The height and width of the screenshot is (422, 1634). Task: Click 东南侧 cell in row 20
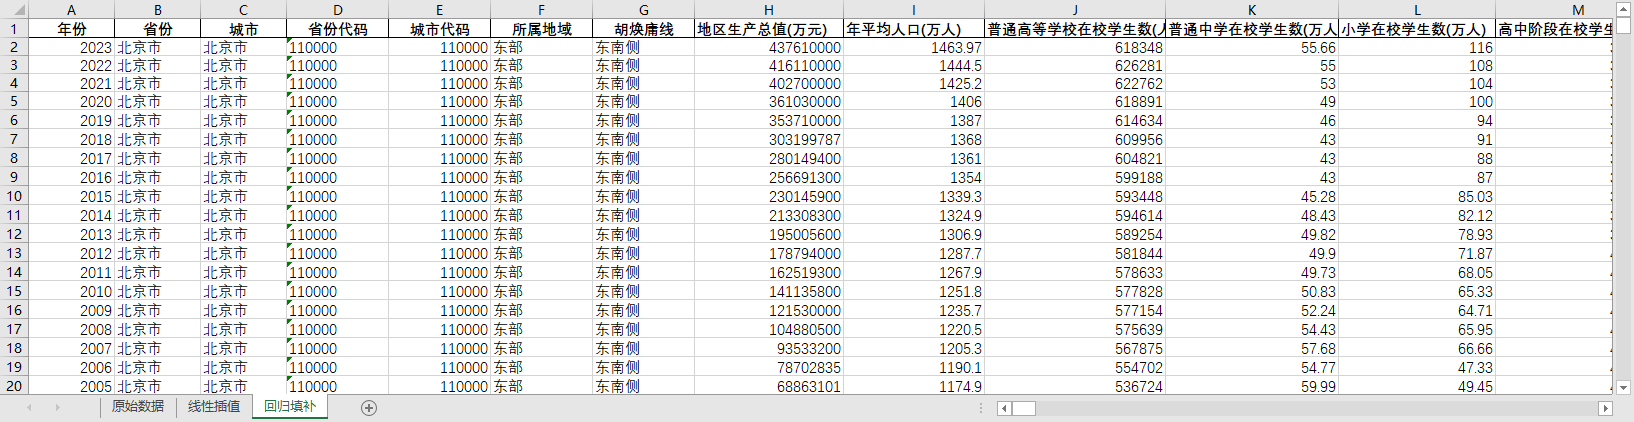(x=643, y=386)
